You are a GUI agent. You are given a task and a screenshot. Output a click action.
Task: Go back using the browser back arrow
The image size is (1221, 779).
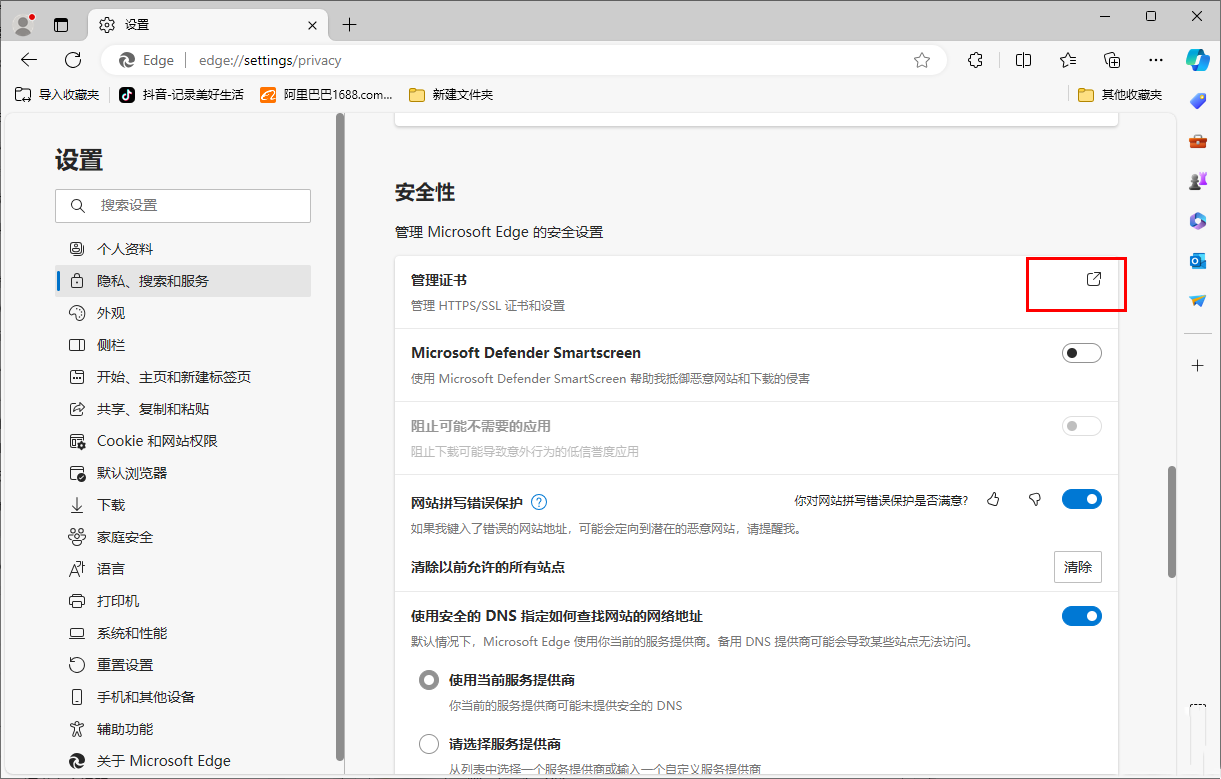(28, 60)
